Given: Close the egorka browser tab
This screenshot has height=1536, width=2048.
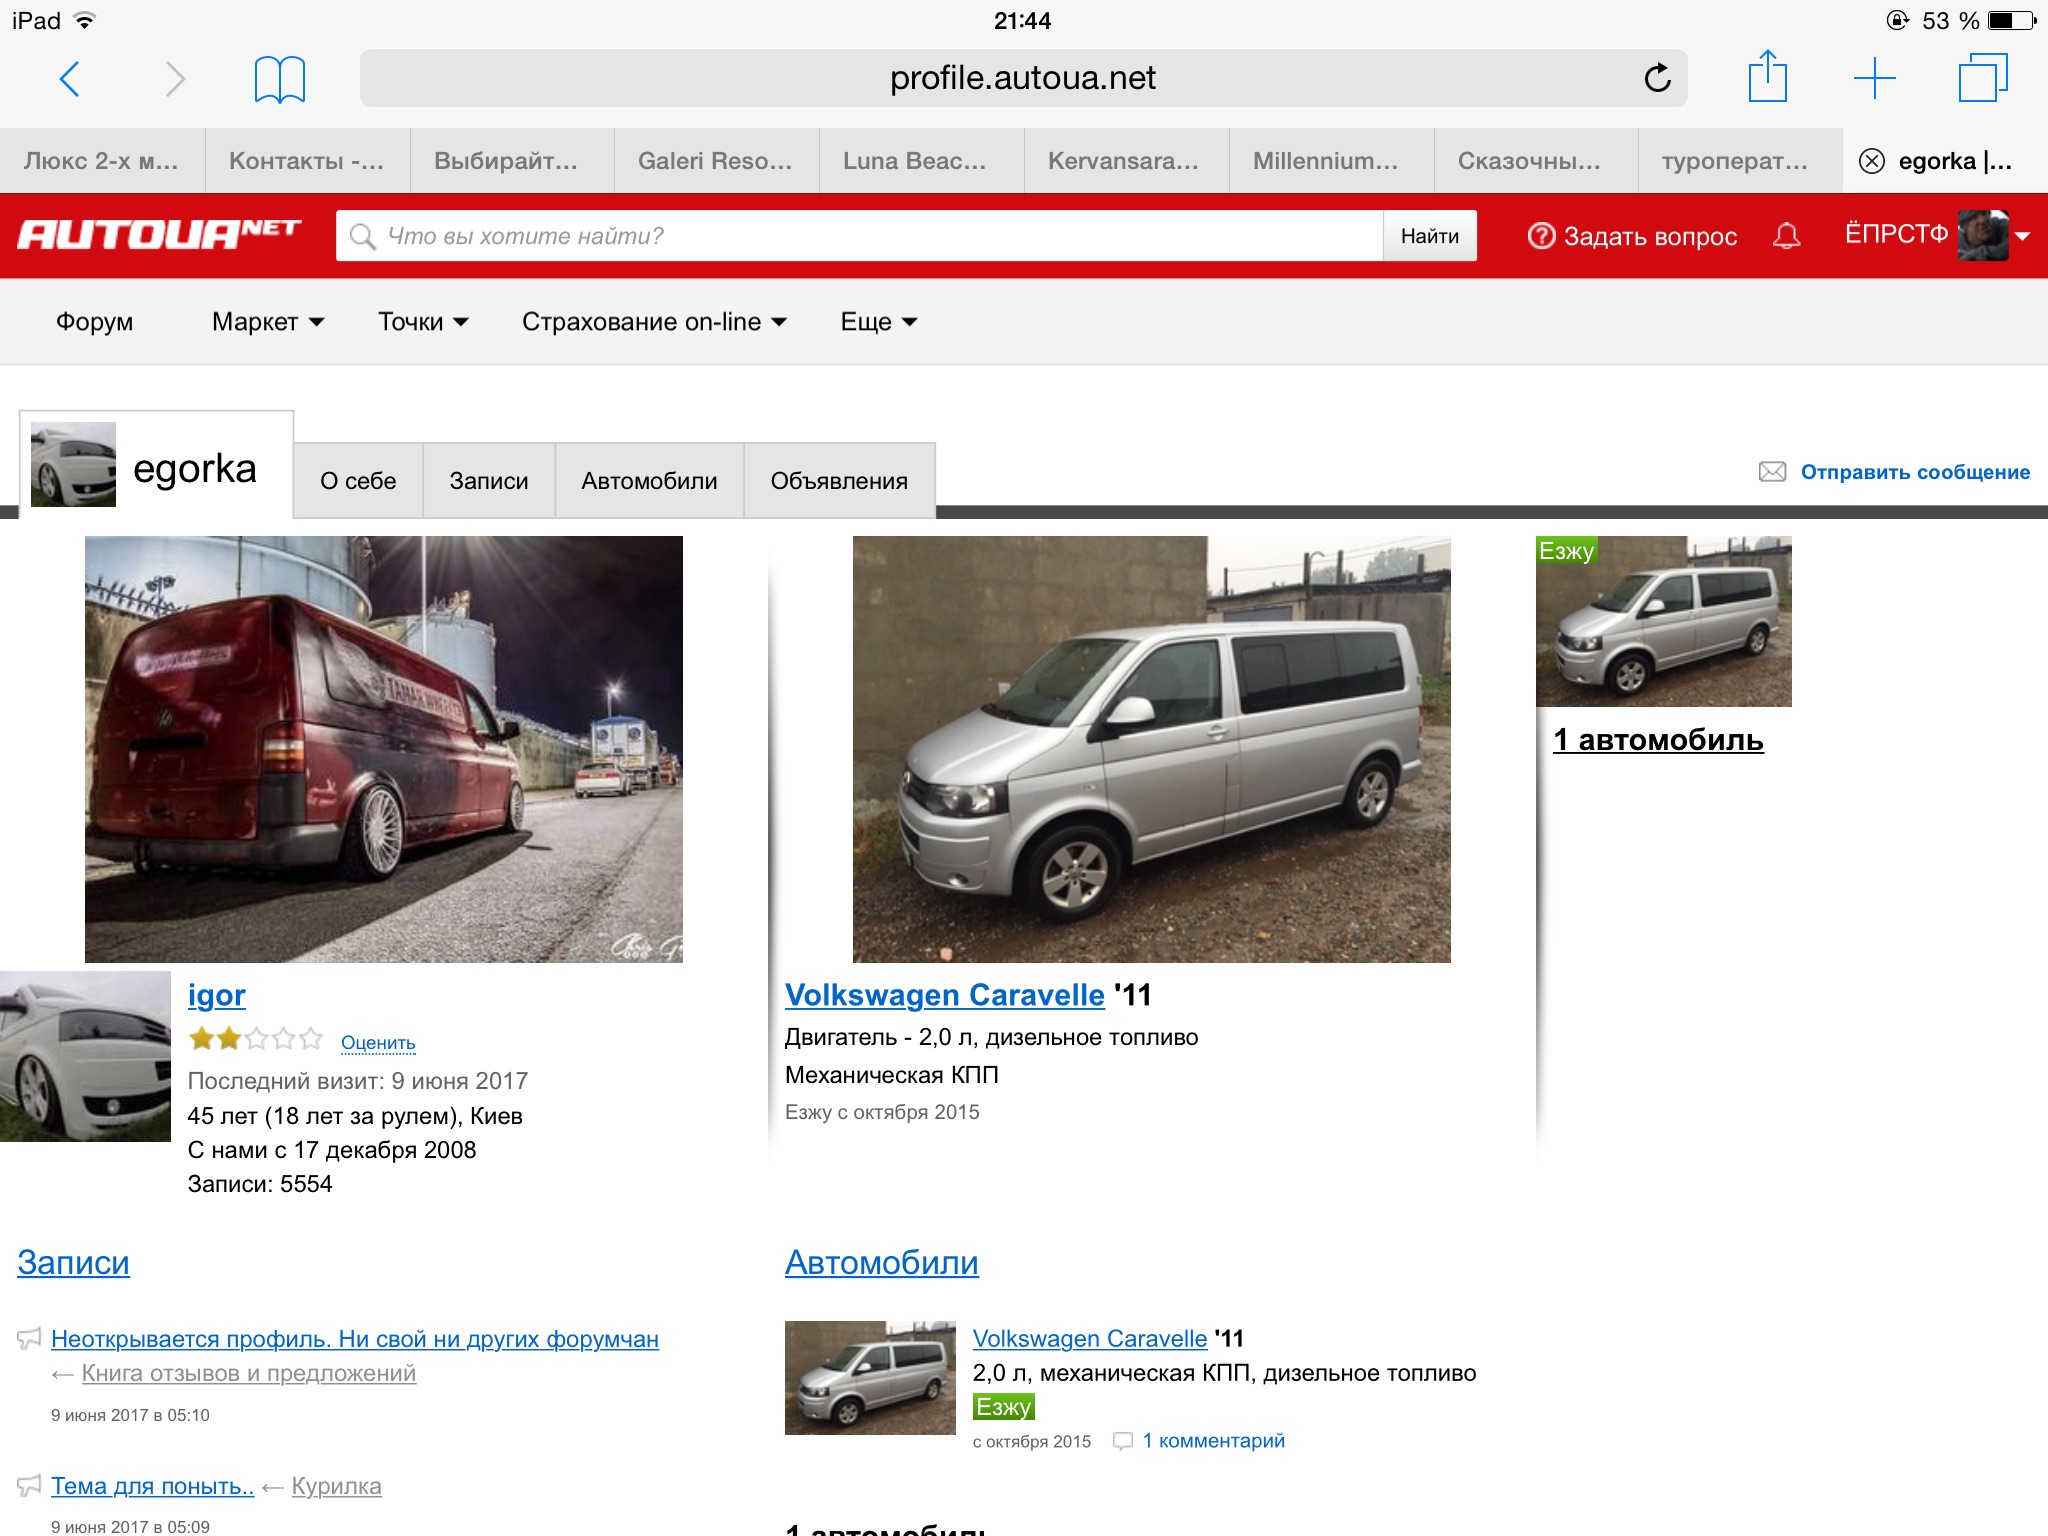Looking at the screenshot, I should pyautogui.click(x=1871, y=161).
